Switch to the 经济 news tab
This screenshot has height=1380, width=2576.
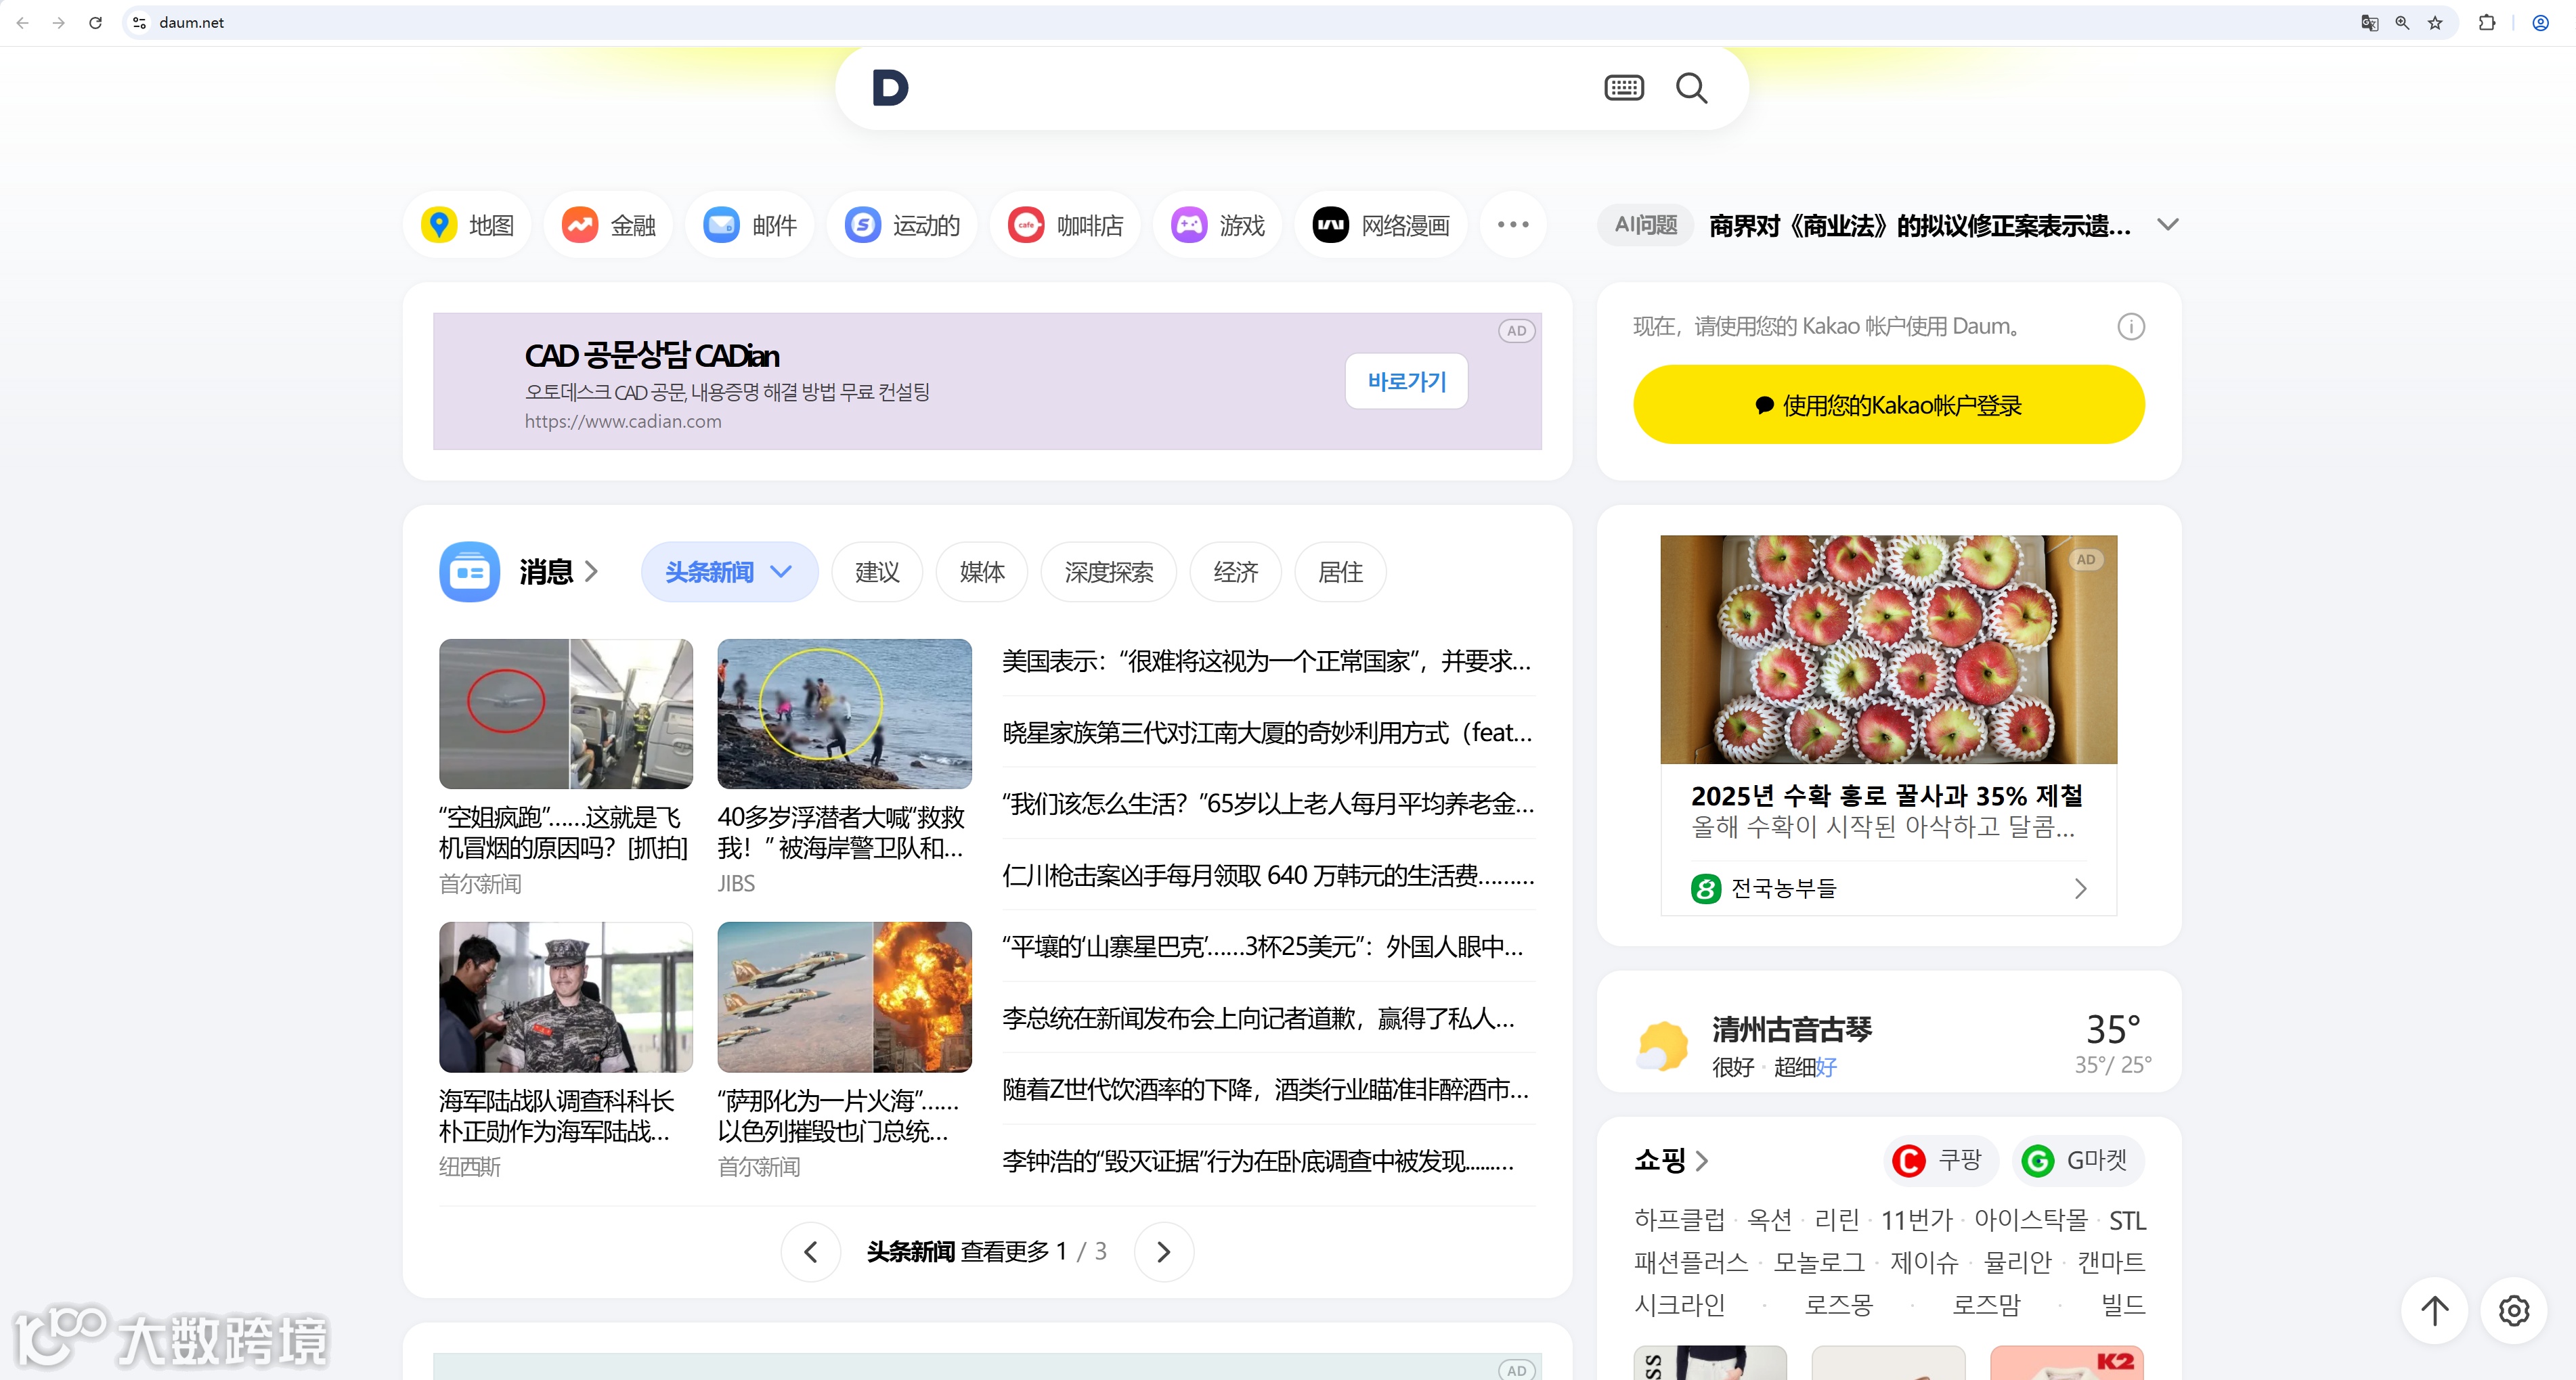click(x=1235, y=572)
